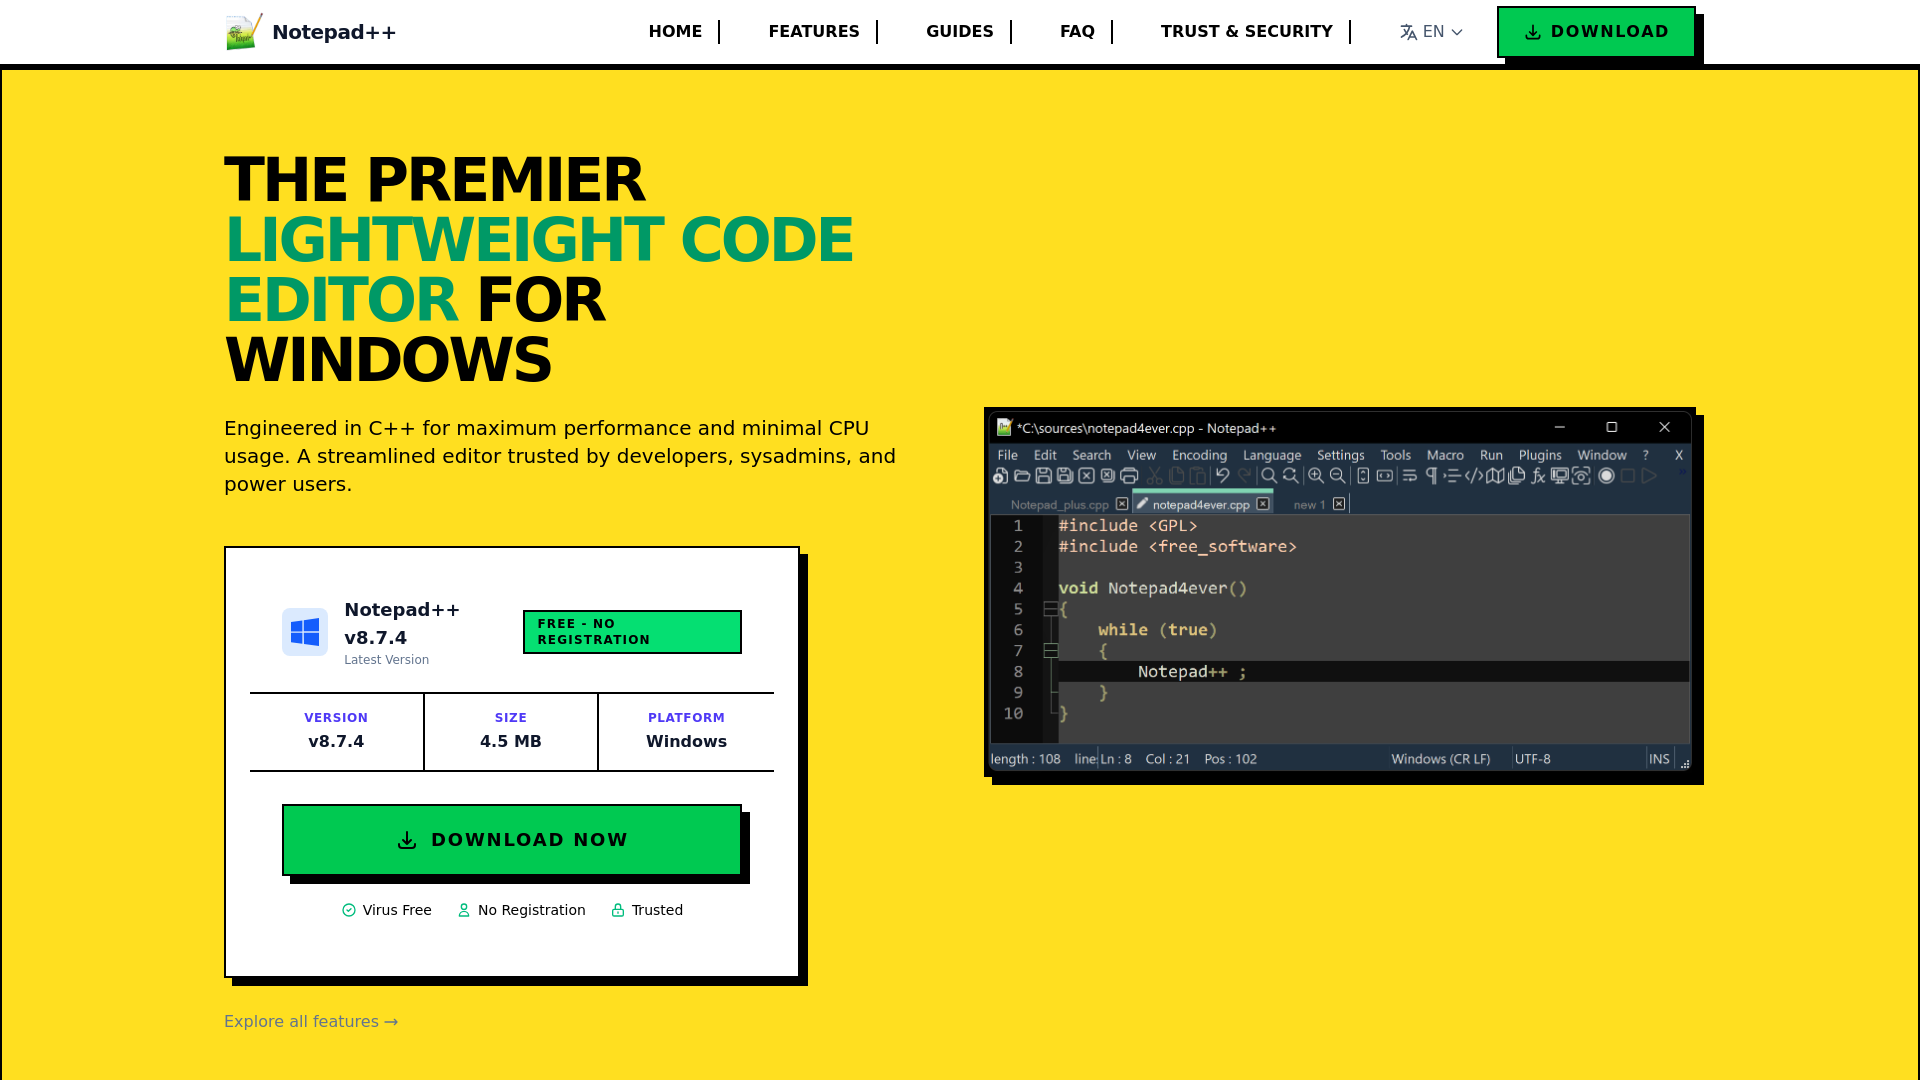Toggle Show all characters pilcrow icon

point(1432,476)
